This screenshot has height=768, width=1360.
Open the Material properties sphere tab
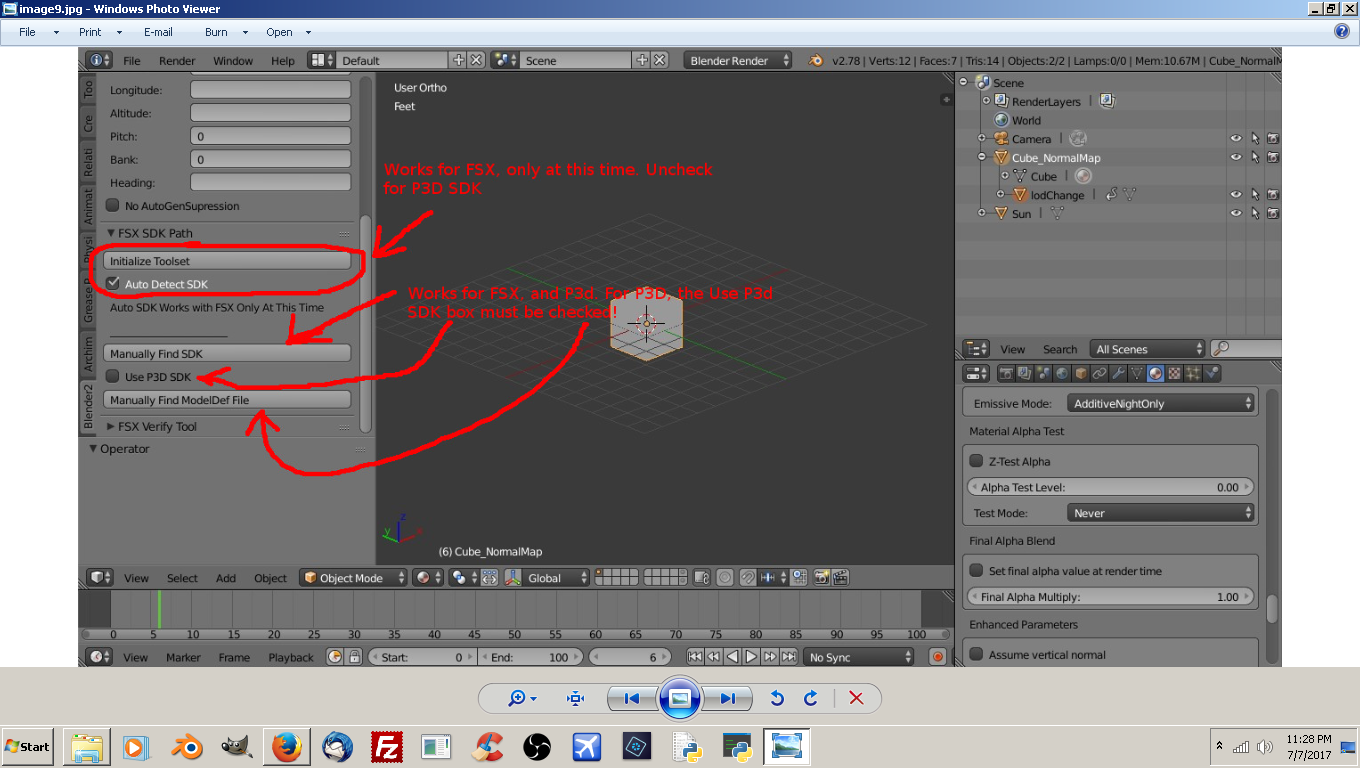(1156, 373)
